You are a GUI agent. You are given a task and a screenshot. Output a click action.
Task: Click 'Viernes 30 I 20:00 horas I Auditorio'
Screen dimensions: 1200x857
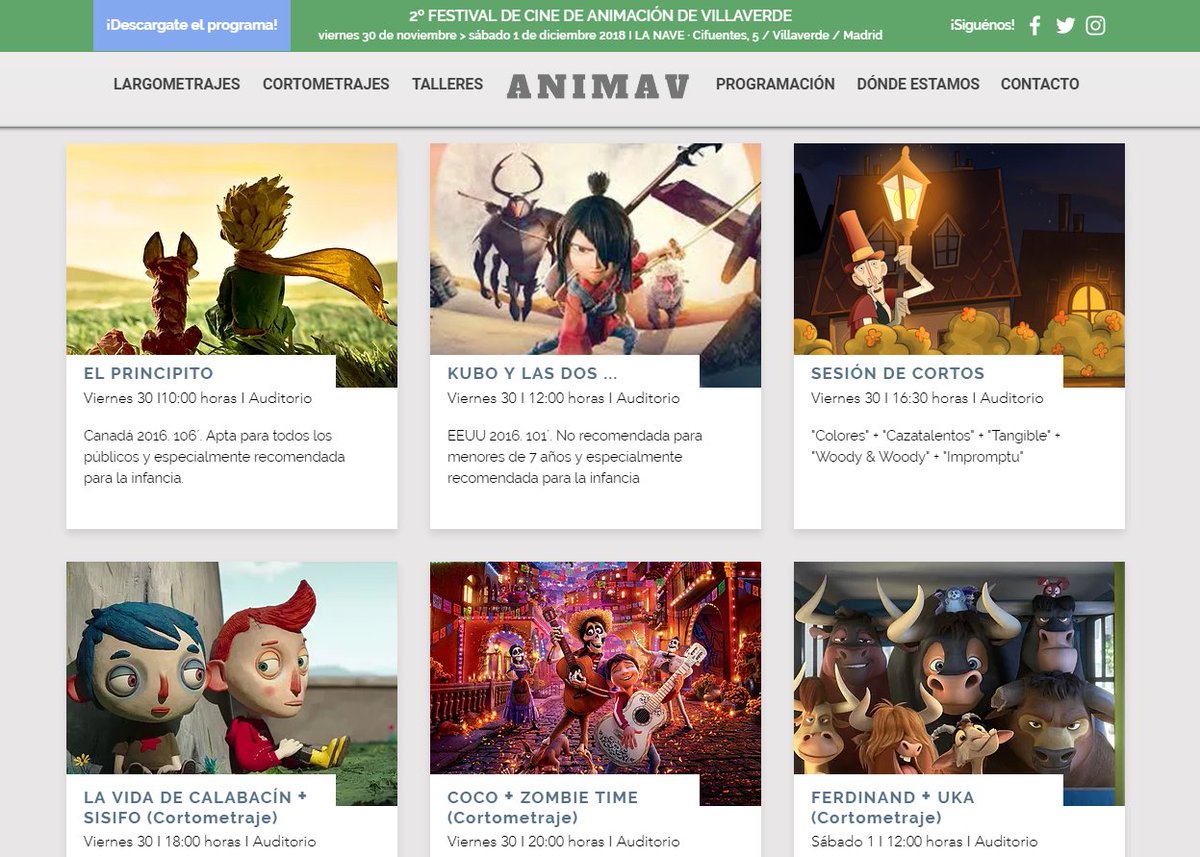tap(563, 842)
